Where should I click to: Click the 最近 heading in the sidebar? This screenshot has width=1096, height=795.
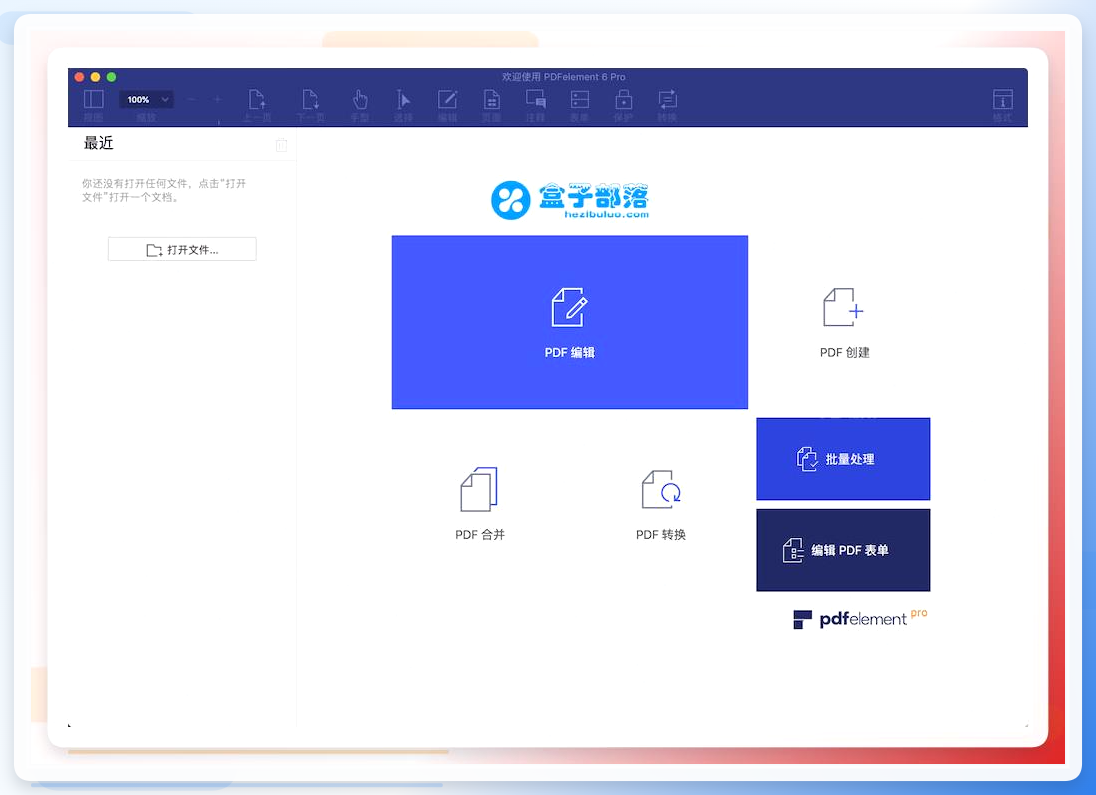[x=99, y=143]
